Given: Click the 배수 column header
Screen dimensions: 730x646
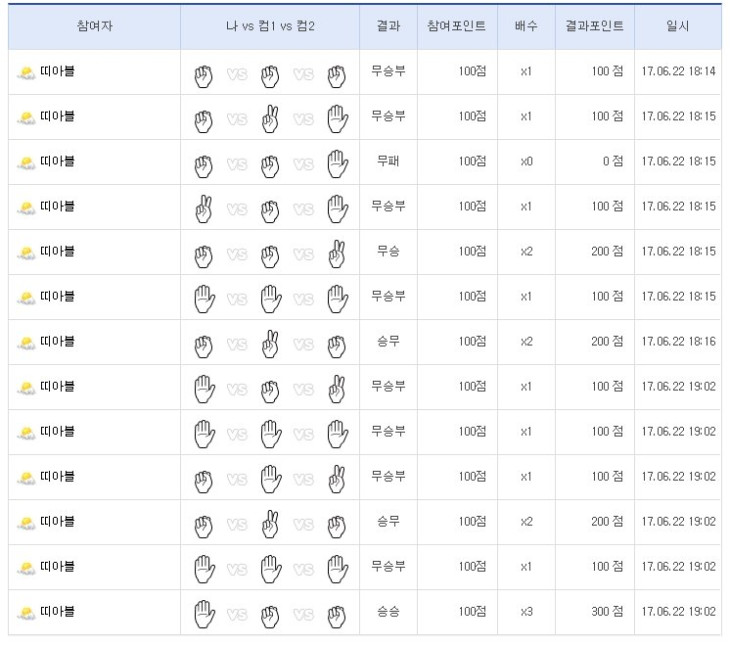Looking at the screenshot, I should coord(526,26).
